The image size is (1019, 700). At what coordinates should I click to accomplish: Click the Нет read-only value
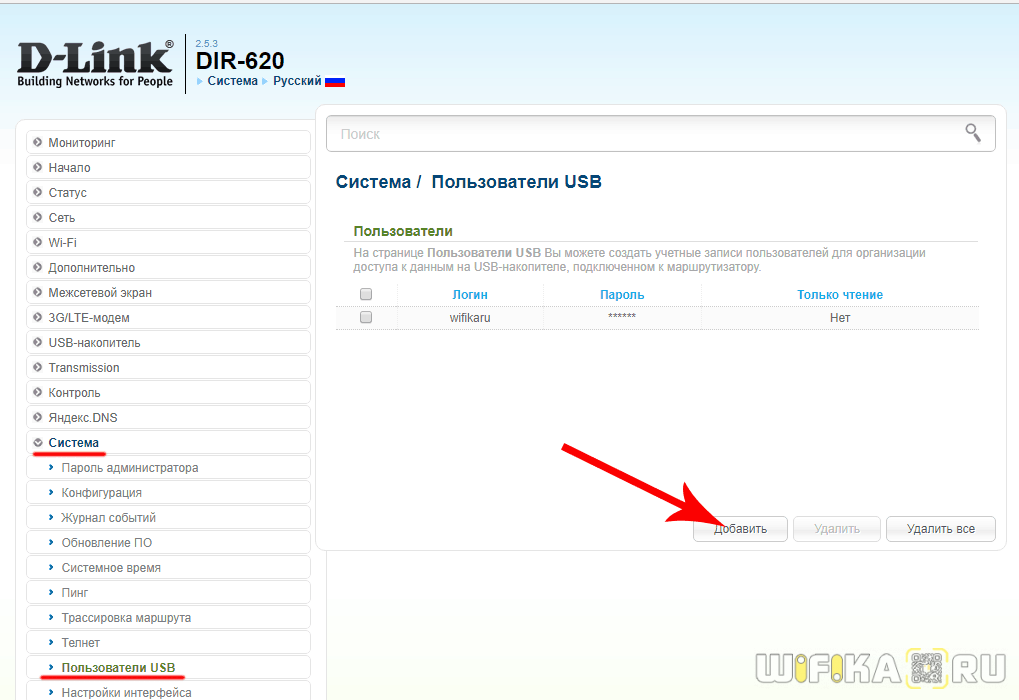840,318
